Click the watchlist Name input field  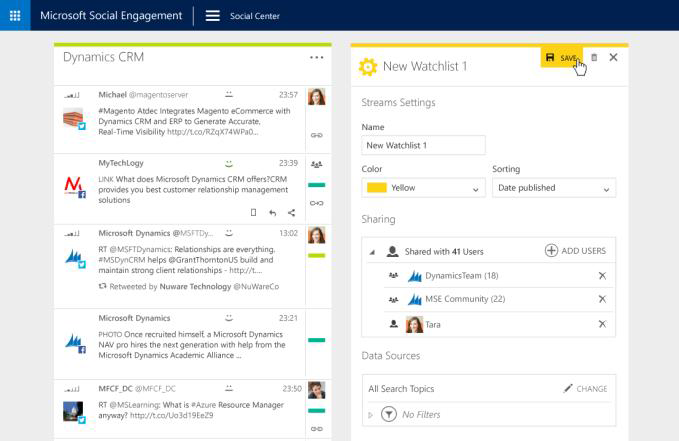click(x=423, y=145)
